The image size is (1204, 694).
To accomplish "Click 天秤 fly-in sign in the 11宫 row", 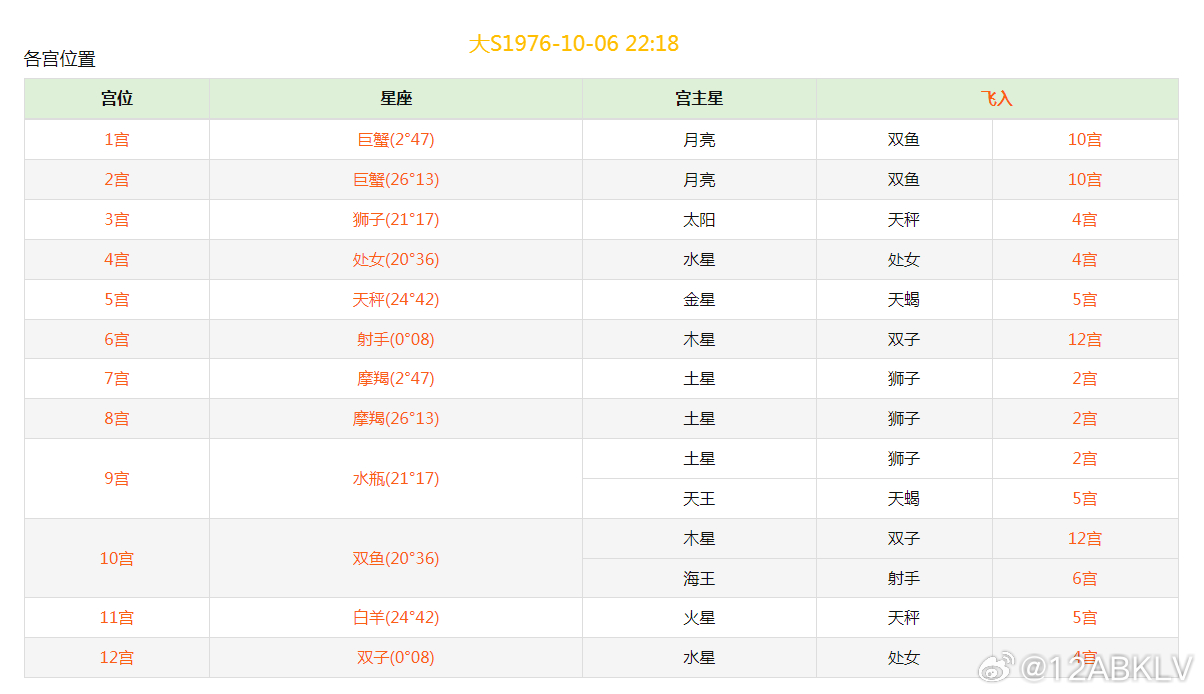I will coord(904,618).
